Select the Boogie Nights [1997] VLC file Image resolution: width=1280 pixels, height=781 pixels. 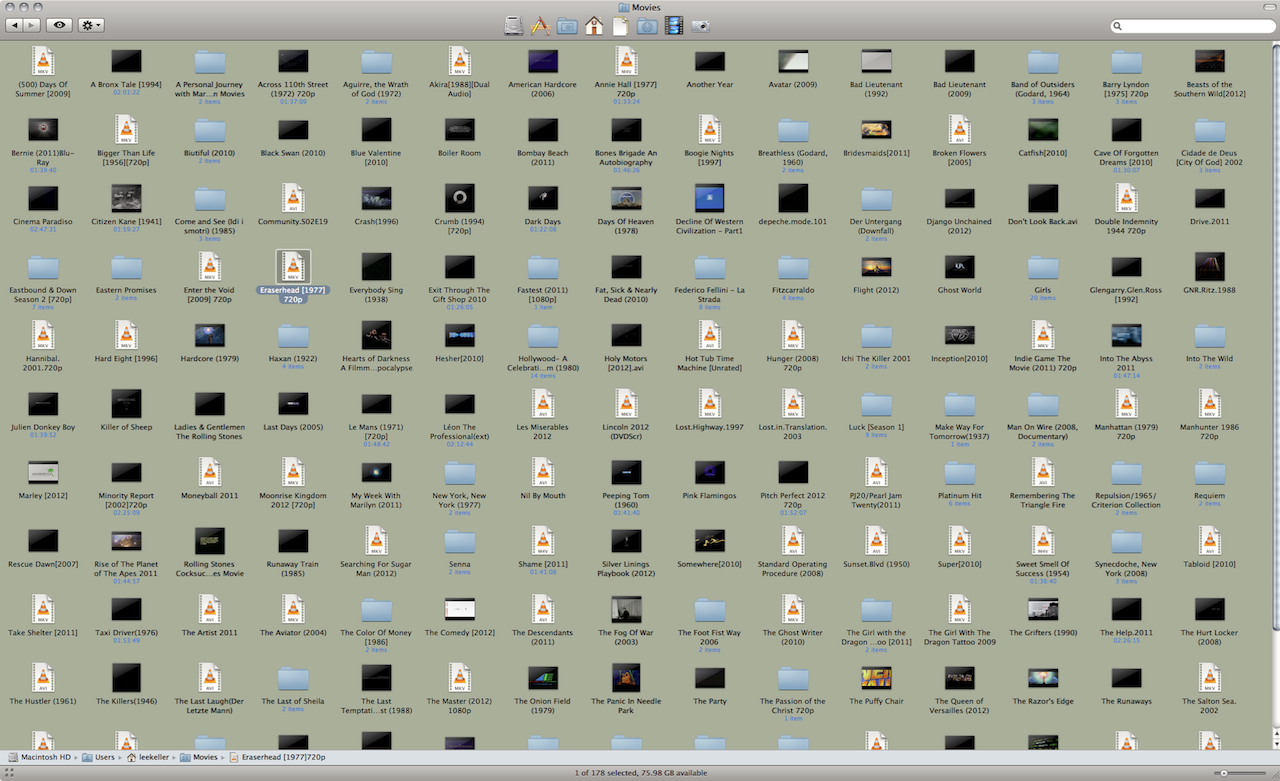pyautogui.click(x=709, y=129)
